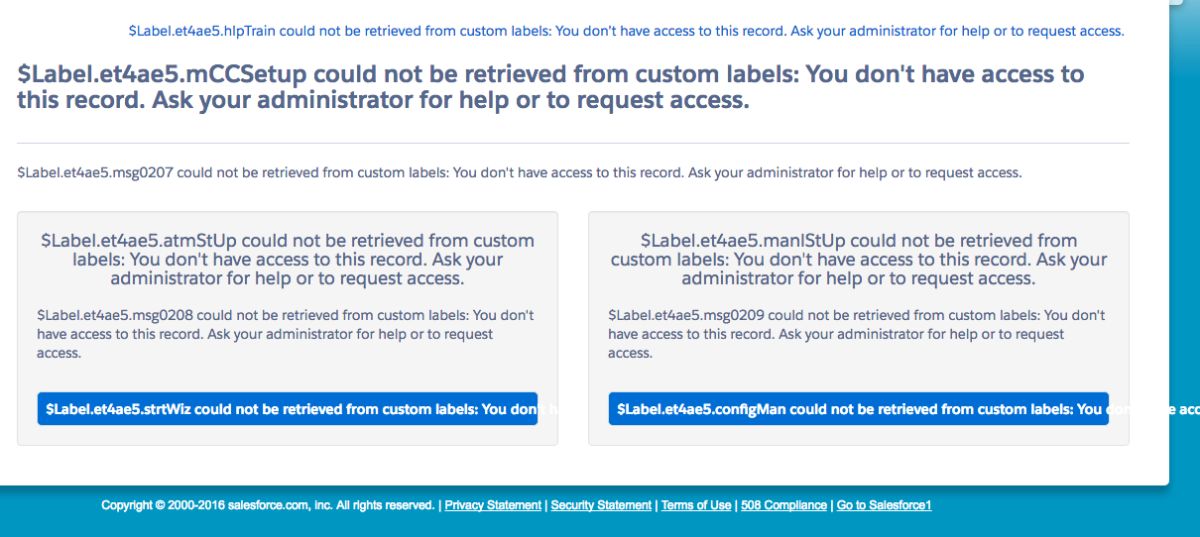
Task: Open the 508 Compliance link
Action: (x=783, y=506)
